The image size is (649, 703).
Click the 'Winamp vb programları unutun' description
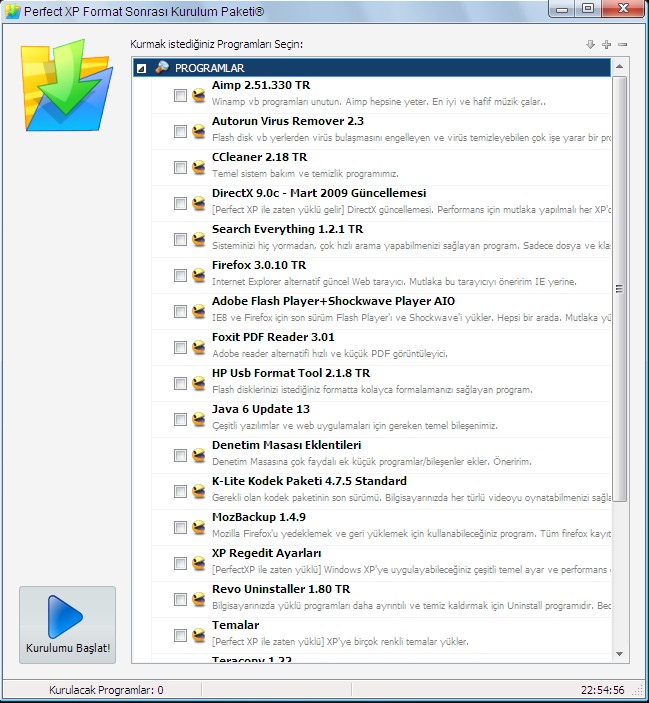click(x=379, y=102)
